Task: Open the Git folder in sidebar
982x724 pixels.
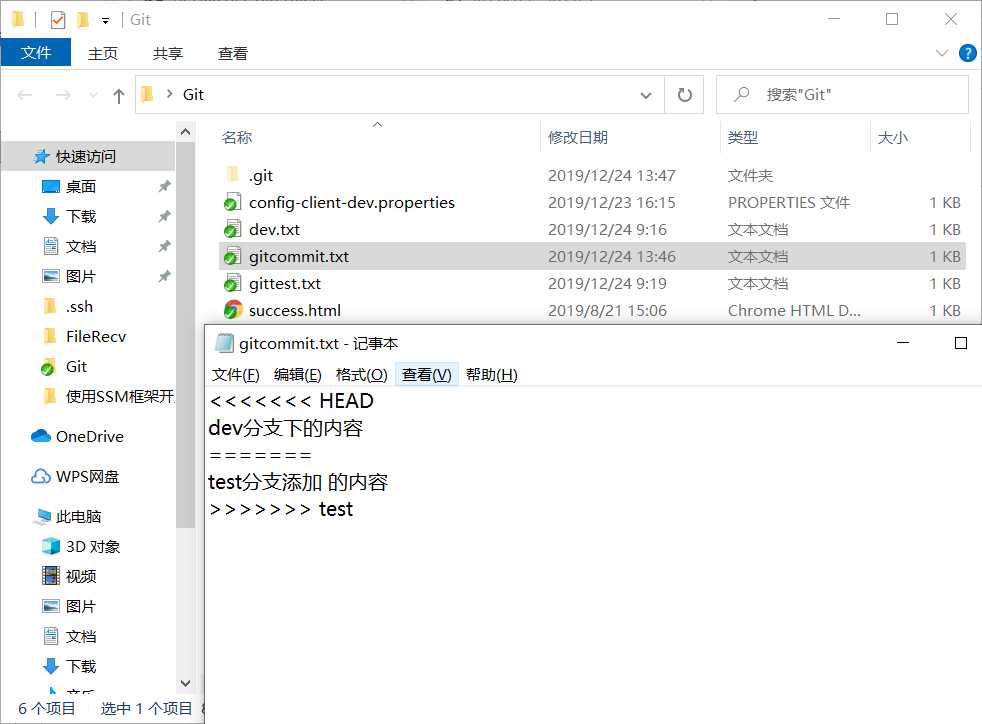Action: pos(76,366)
